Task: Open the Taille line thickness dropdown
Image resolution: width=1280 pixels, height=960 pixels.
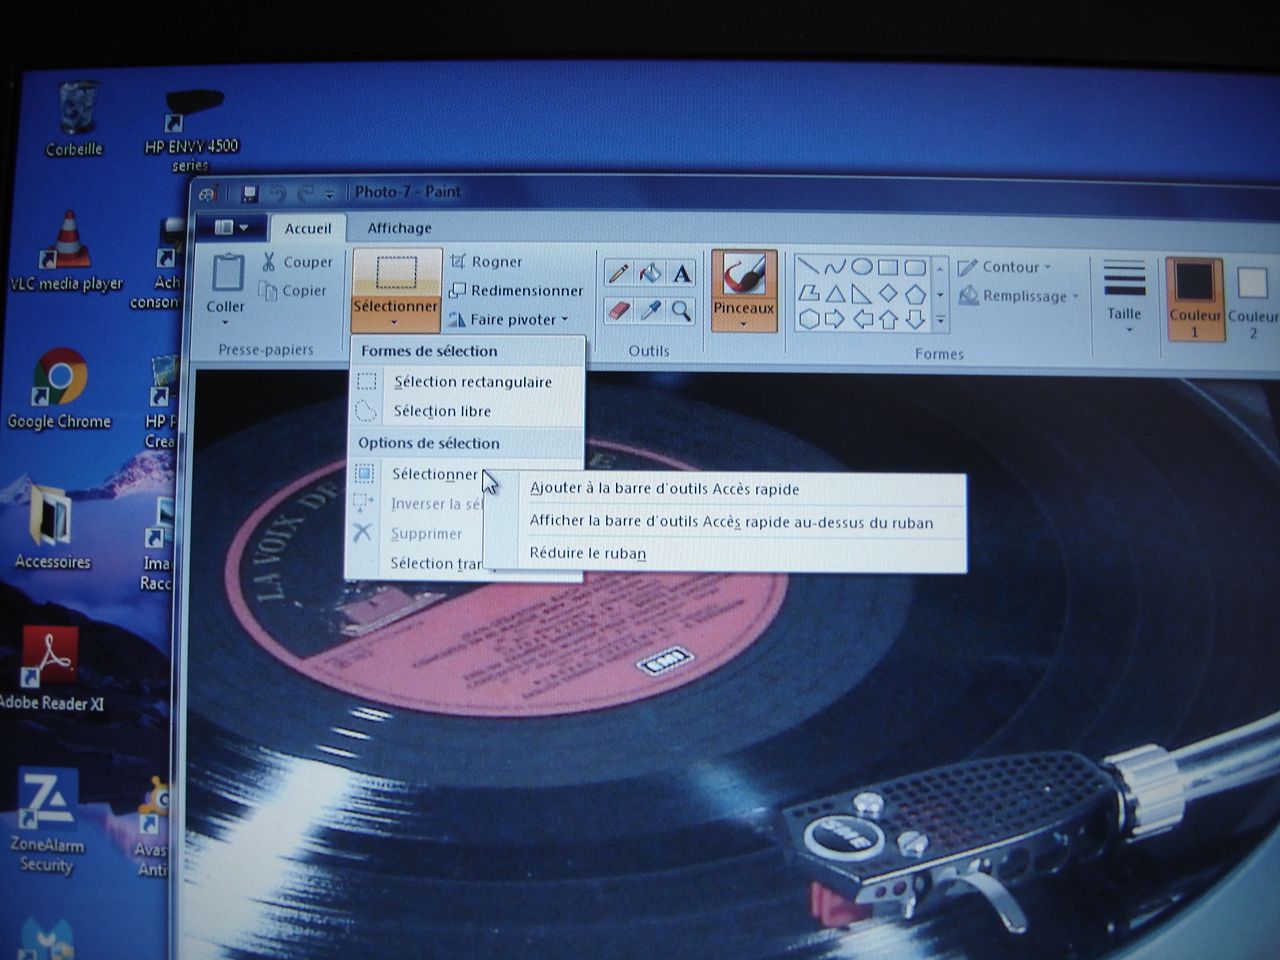Action: coord(1125,296)
